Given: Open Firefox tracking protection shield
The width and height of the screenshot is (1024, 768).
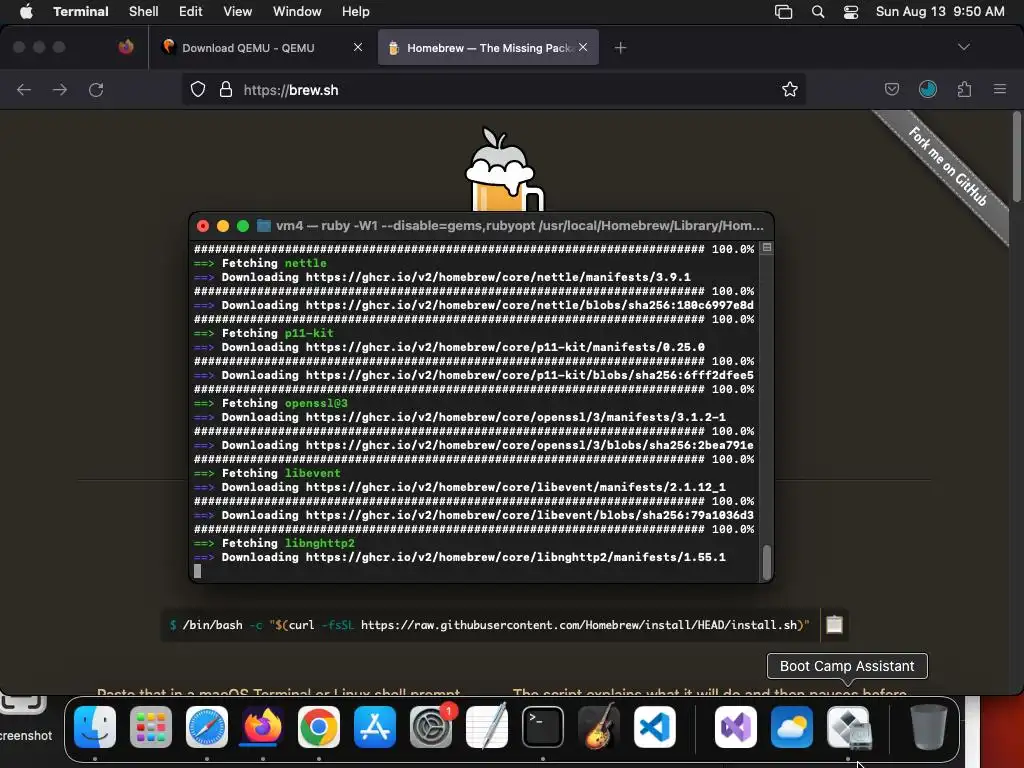Looking at the screenshot, I should click(x=198, y=89).
